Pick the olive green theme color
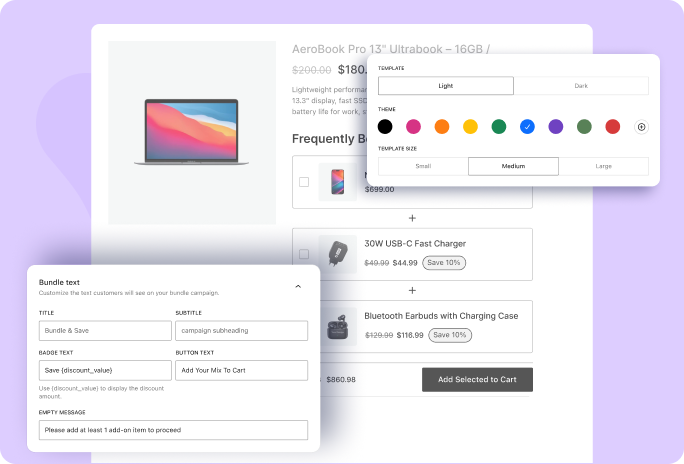 click(584, 127)
